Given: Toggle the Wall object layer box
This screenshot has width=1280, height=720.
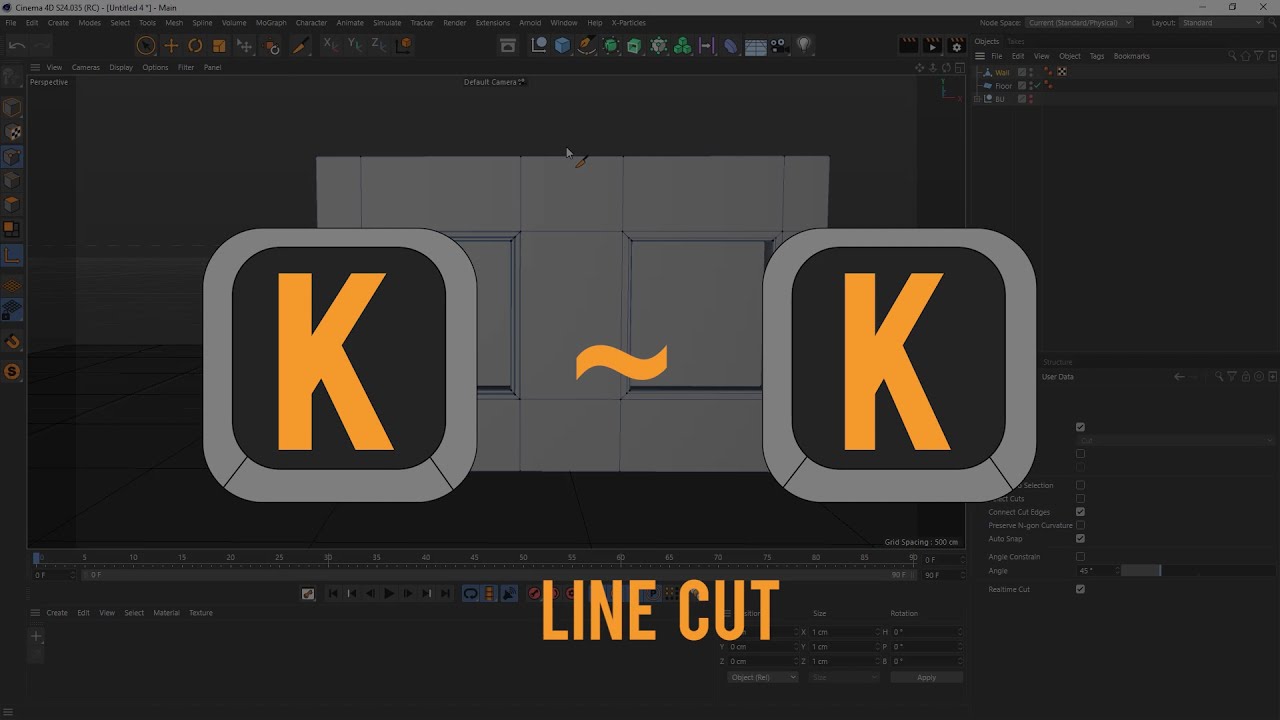Looking at the screenshot, I should click(1021, 72).
